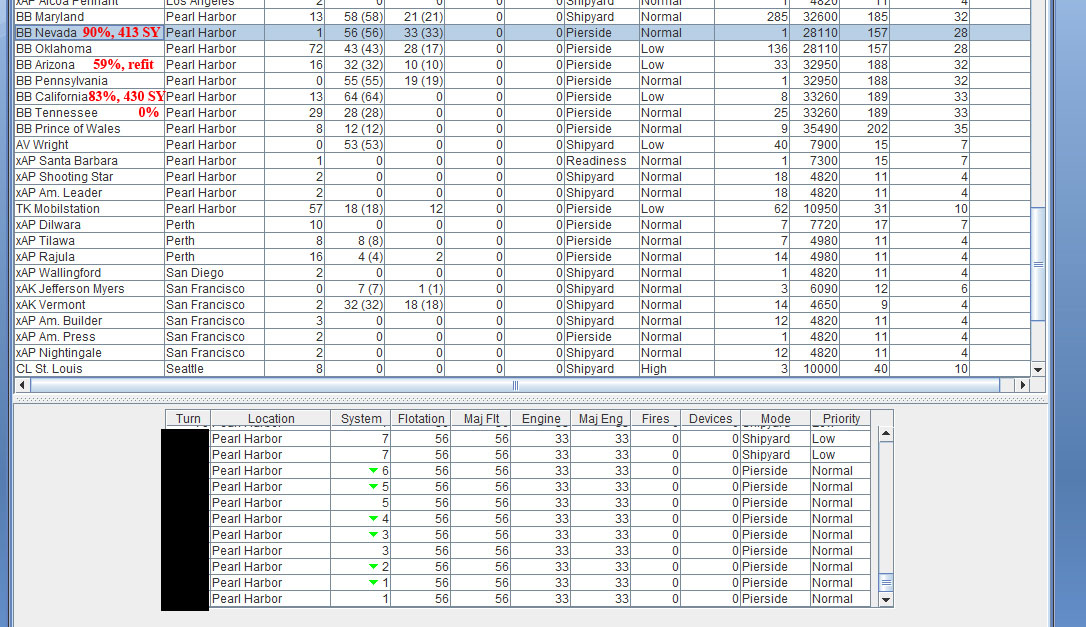Select the BB California row
Screen dimensions: 1086x627
coord(522,96)
